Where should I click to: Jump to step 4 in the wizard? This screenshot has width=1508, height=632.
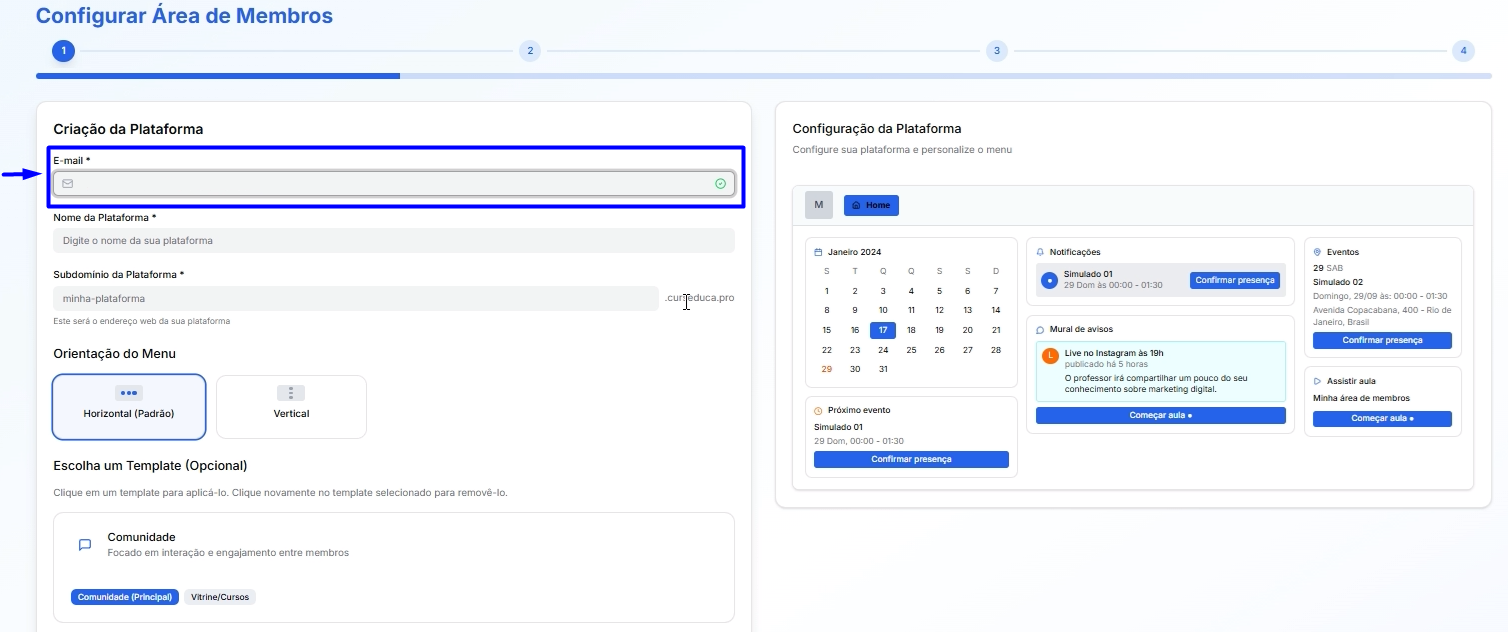click(x=1463, y=50)
